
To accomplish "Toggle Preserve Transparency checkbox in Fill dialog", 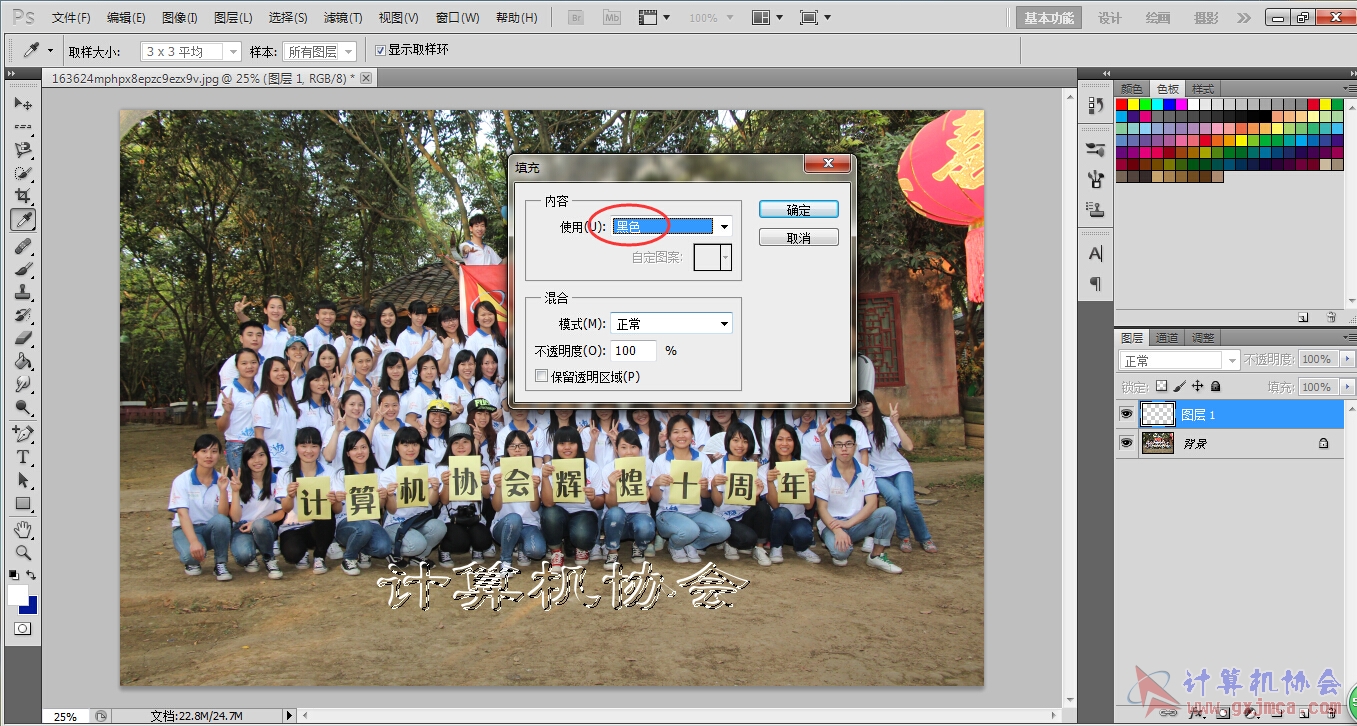I will tap(542, 377).
